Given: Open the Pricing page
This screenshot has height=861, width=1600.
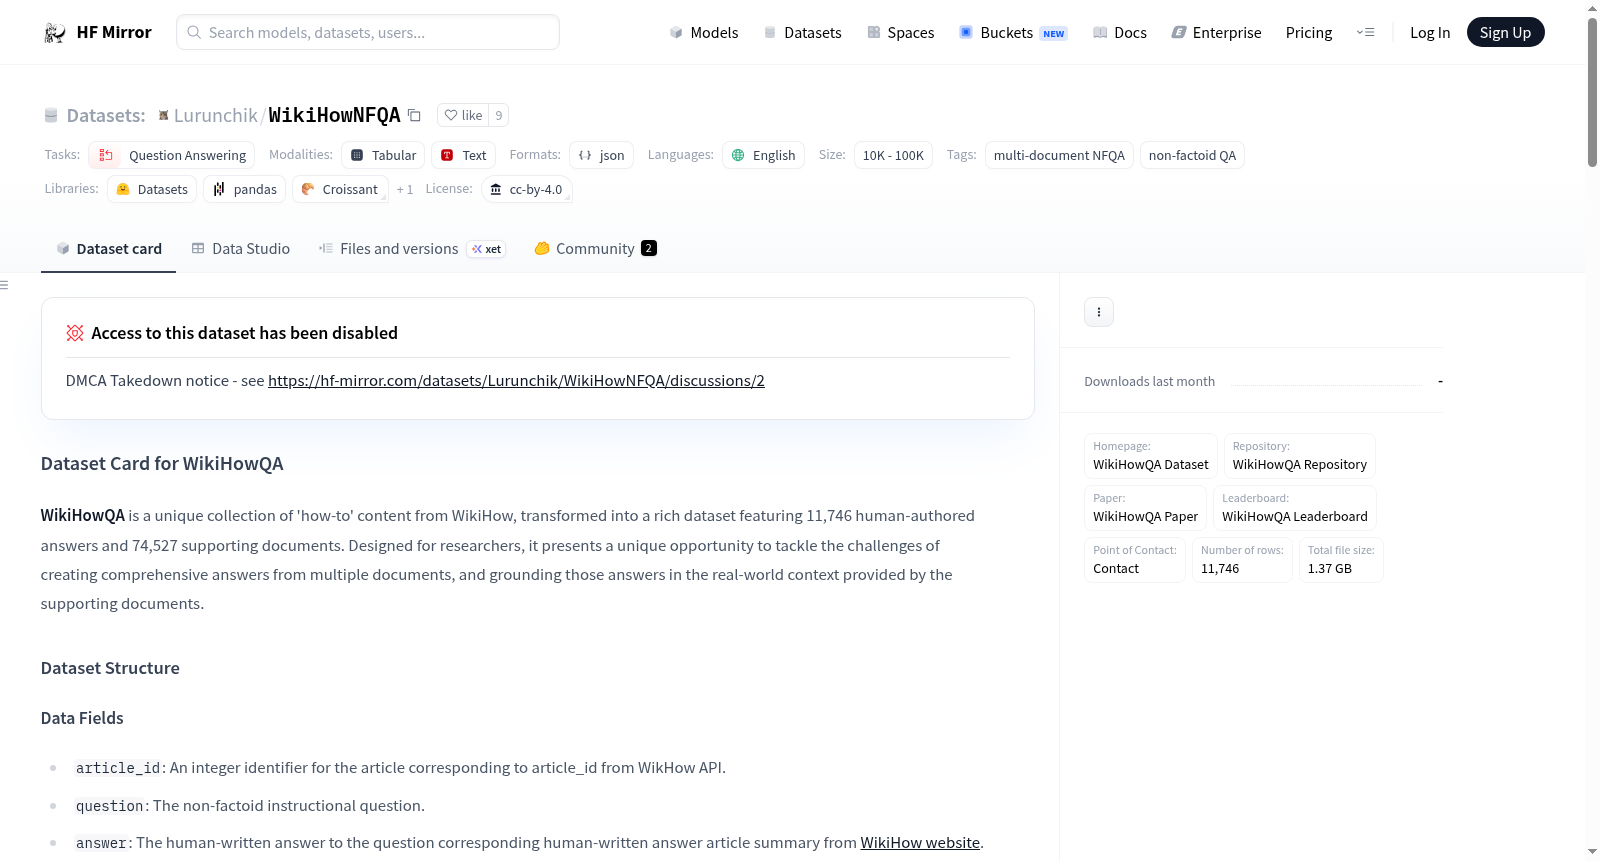Looking at the screenshot, I should pyautogui.click(x=1309, y=33).
